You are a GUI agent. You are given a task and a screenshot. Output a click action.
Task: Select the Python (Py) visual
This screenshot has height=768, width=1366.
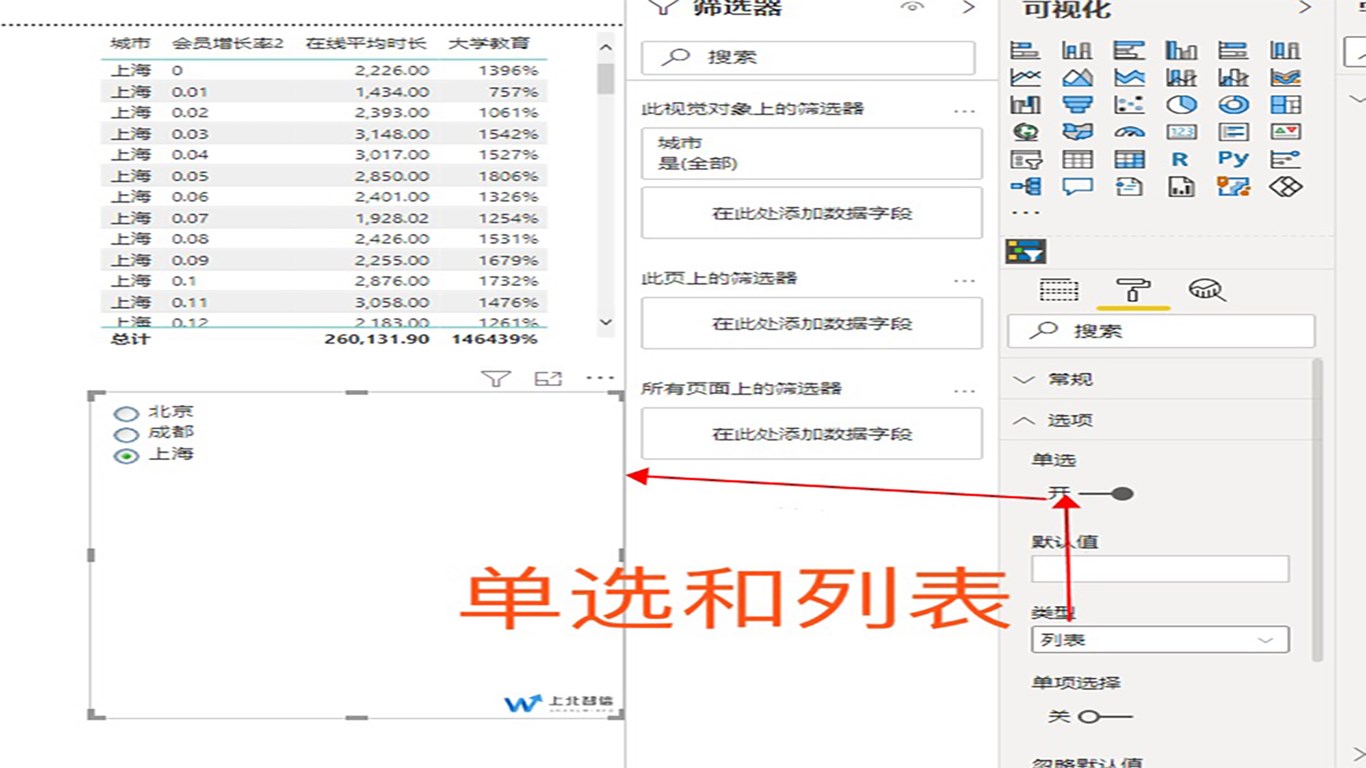pyautogui.click(x=1233, y=159)
